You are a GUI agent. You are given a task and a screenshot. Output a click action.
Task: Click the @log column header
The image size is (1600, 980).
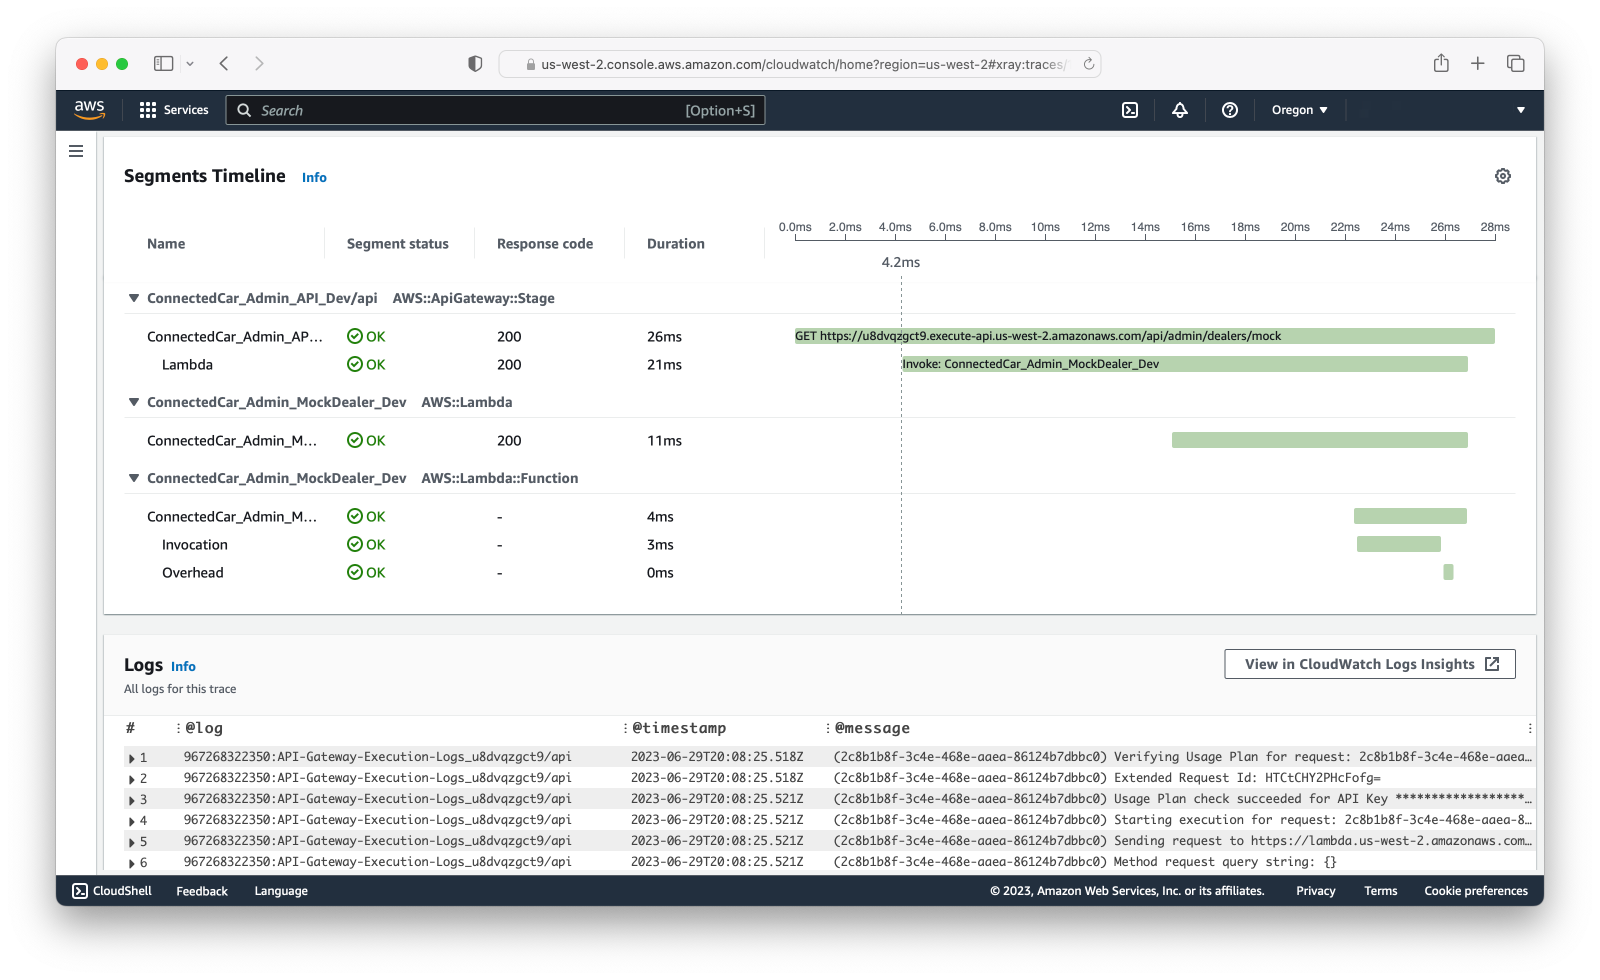(x=204, y=728)
